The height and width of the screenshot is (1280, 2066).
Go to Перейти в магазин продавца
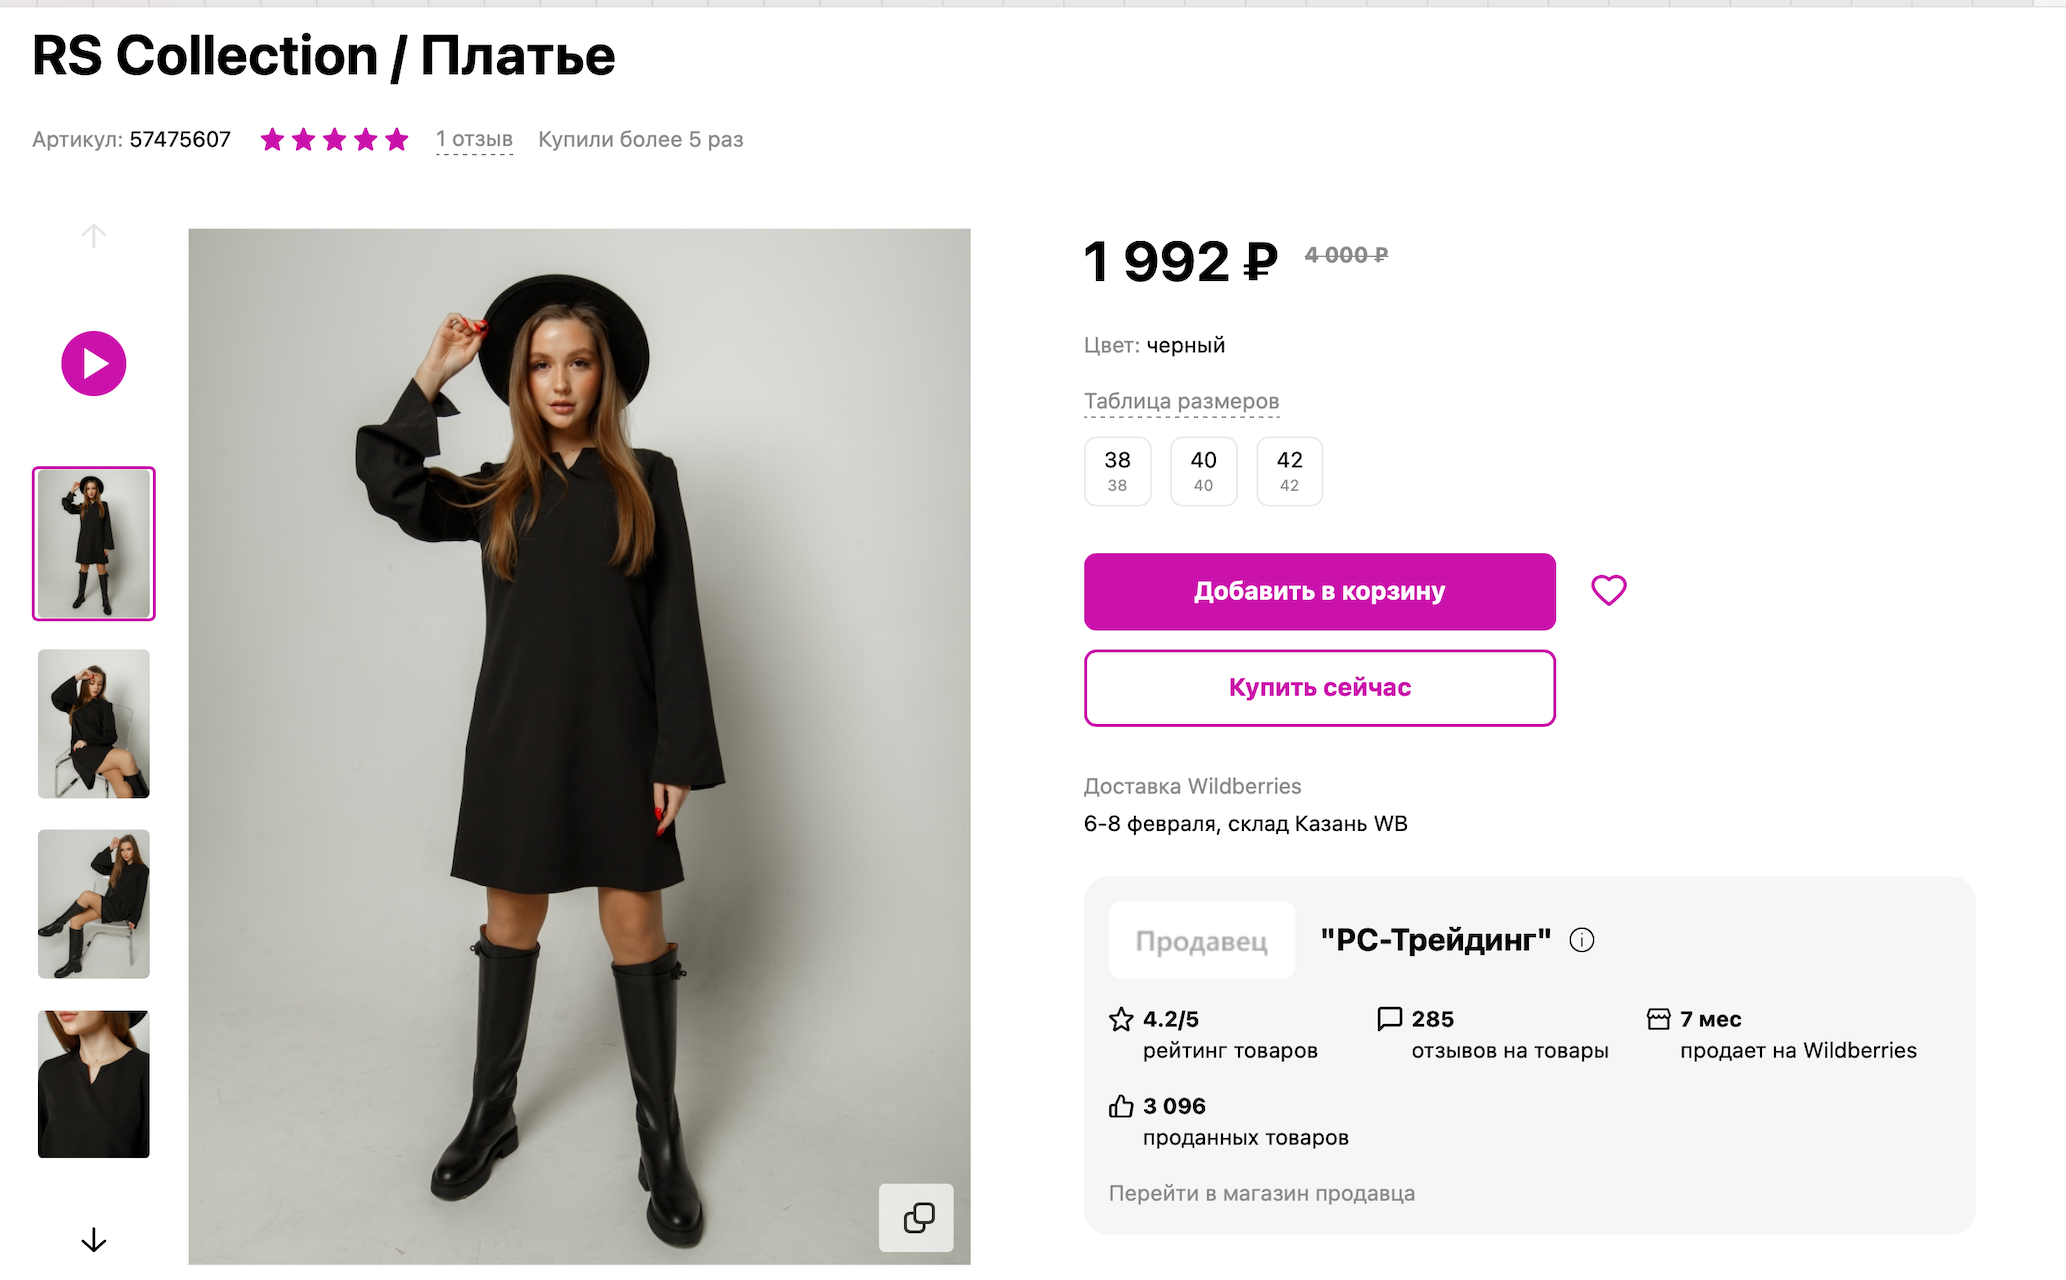point(1261,1193)
